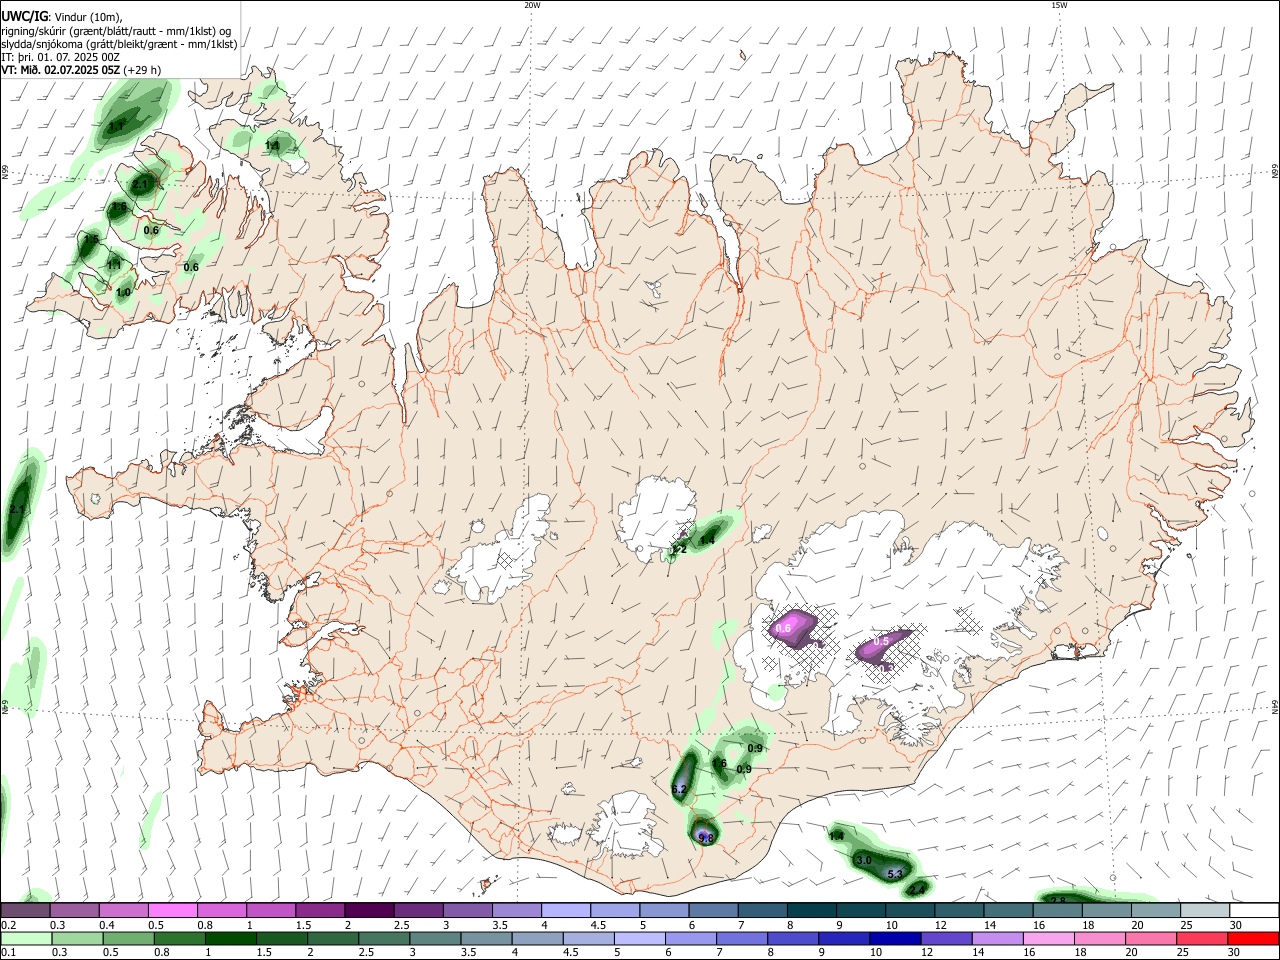The height and width of the screenshot is (960, 1280).
Task: Click the navy blue swatch labeled 10 in bottom legend
Action: 894,938
